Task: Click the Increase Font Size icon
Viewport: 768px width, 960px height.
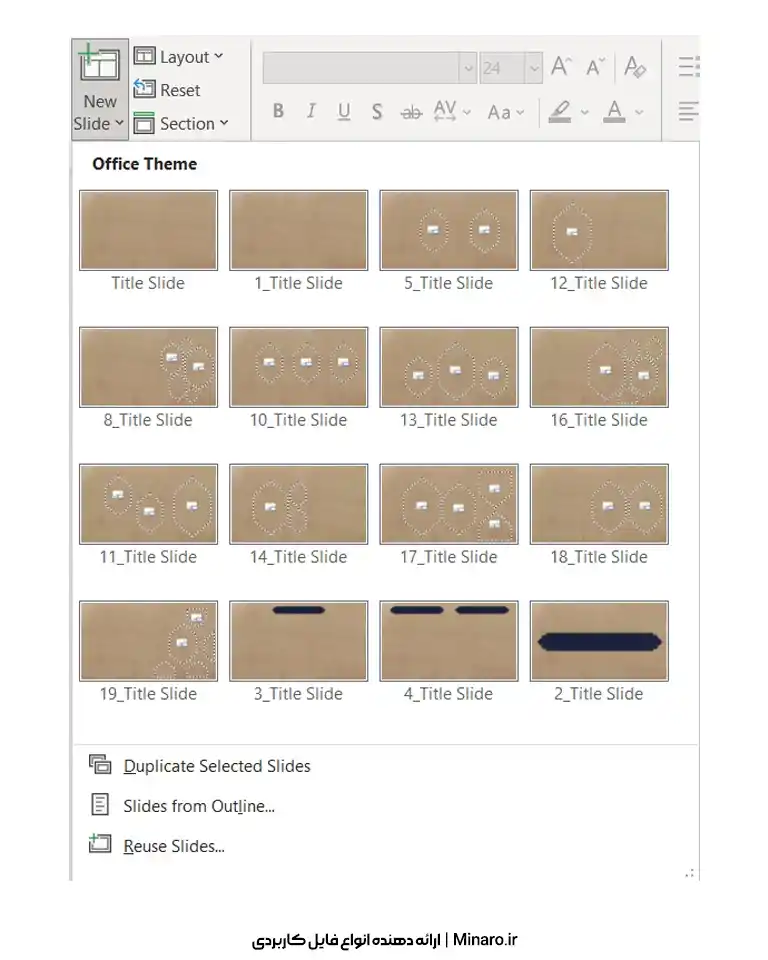Action: [561, 67]
